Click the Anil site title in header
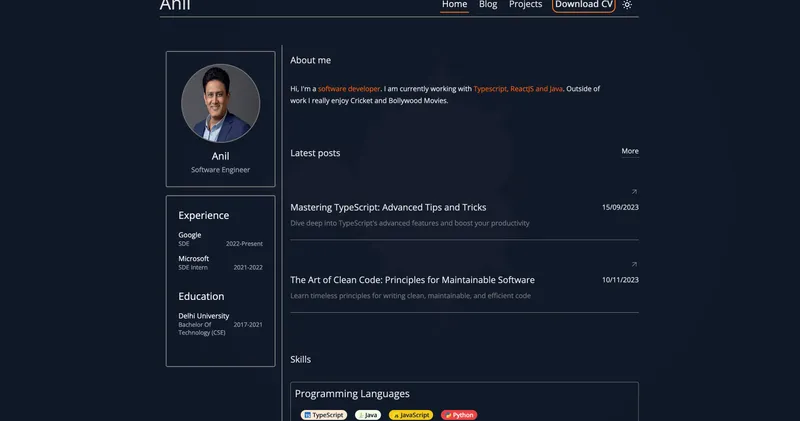 pos(175,6)
